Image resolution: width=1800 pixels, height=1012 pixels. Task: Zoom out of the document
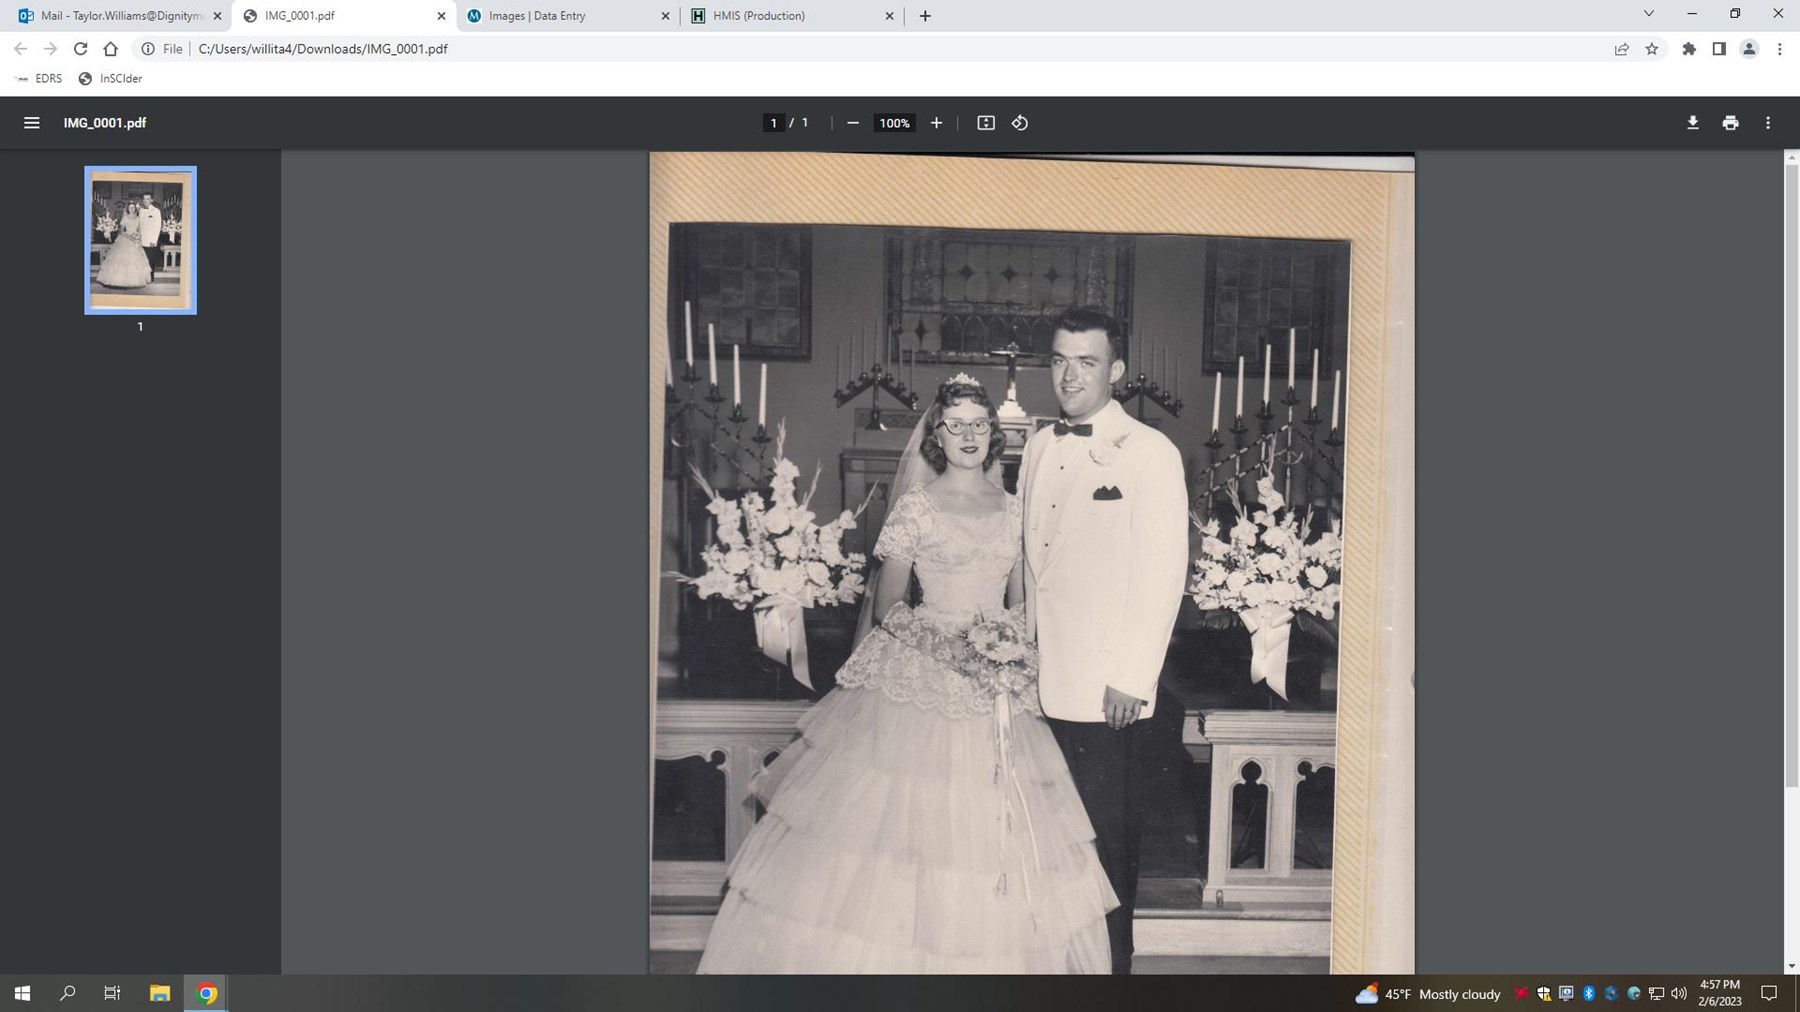[853, 122]
